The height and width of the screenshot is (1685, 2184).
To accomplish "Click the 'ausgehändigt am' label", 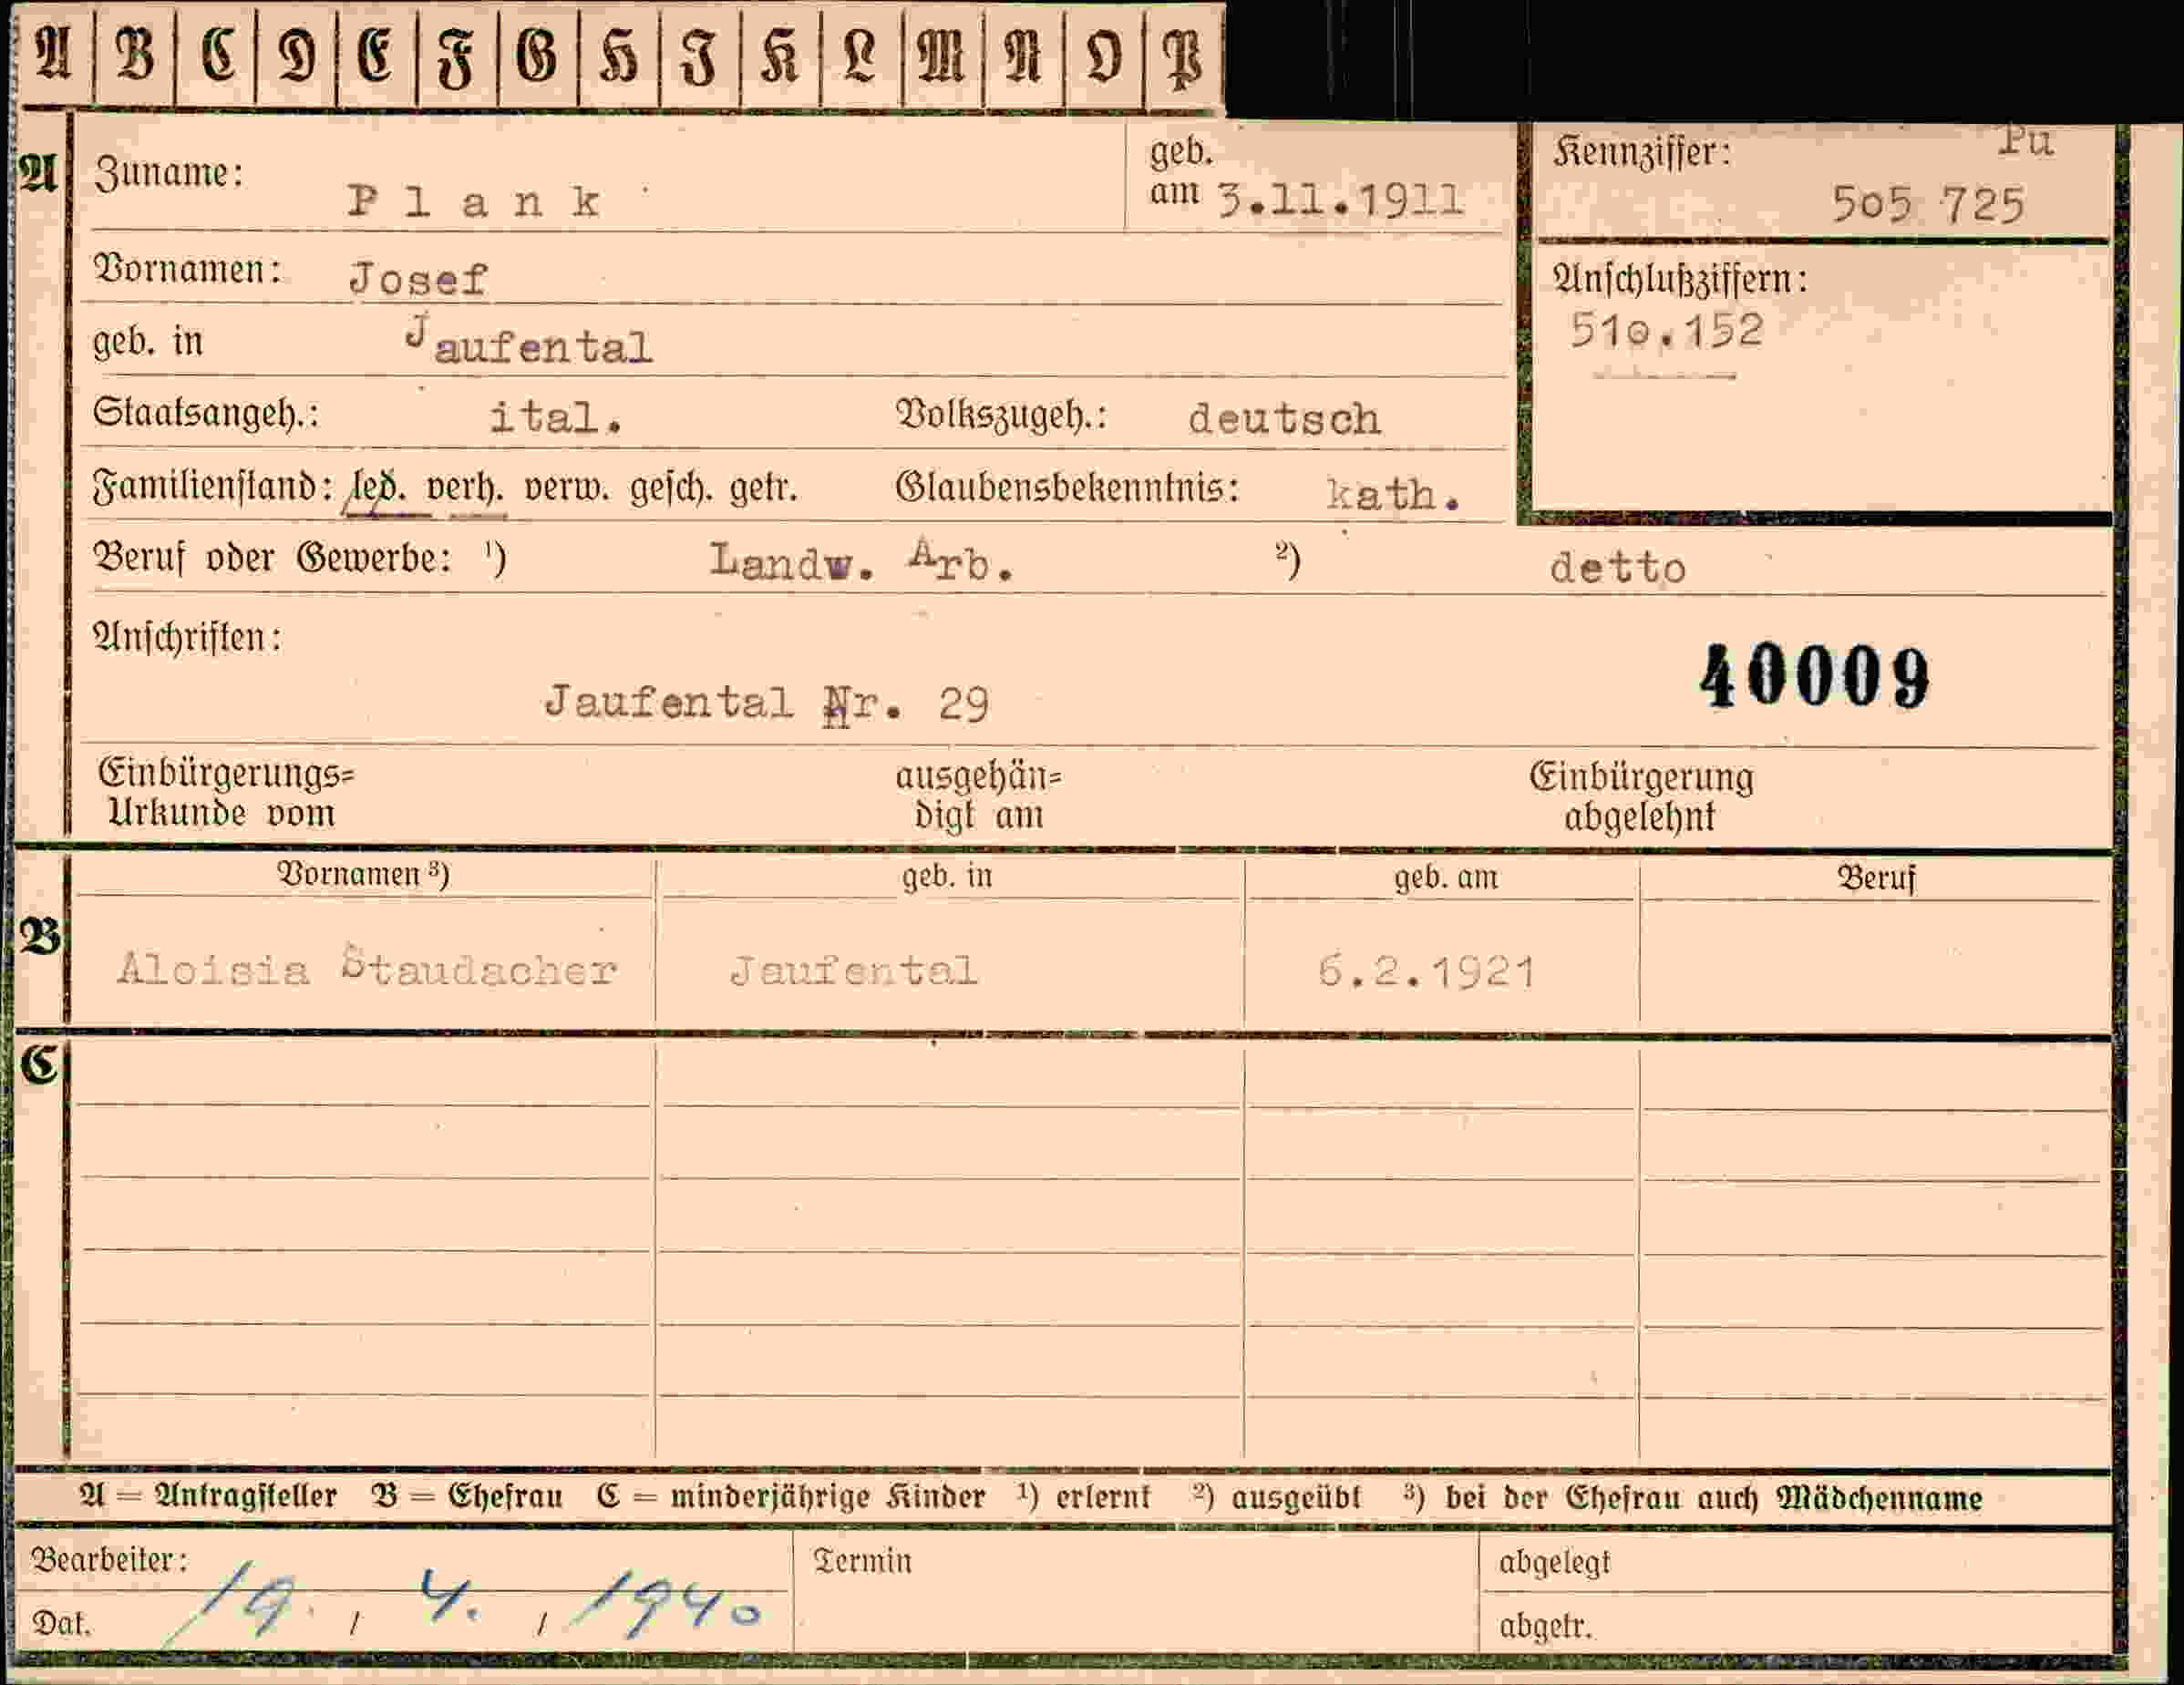I will (x=978, y=796).
